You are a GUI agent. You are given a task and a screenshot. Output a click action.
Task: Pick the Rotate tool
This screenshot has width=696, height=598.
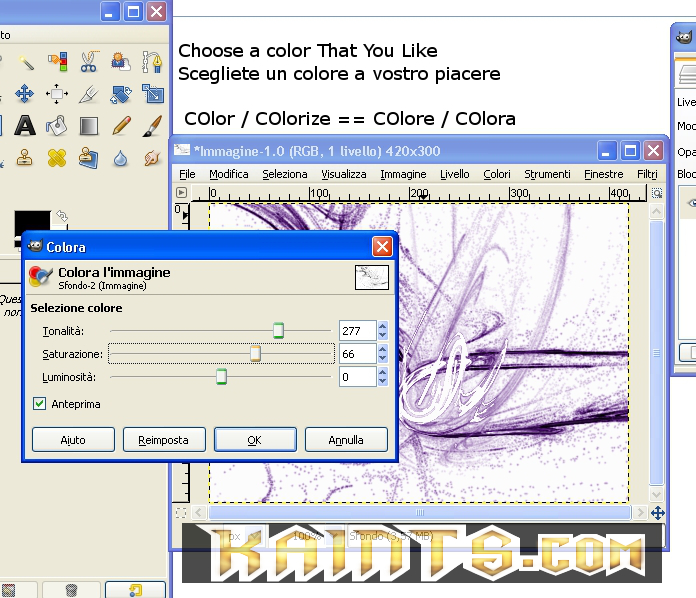pyautogui.click(x=120, y=94)
